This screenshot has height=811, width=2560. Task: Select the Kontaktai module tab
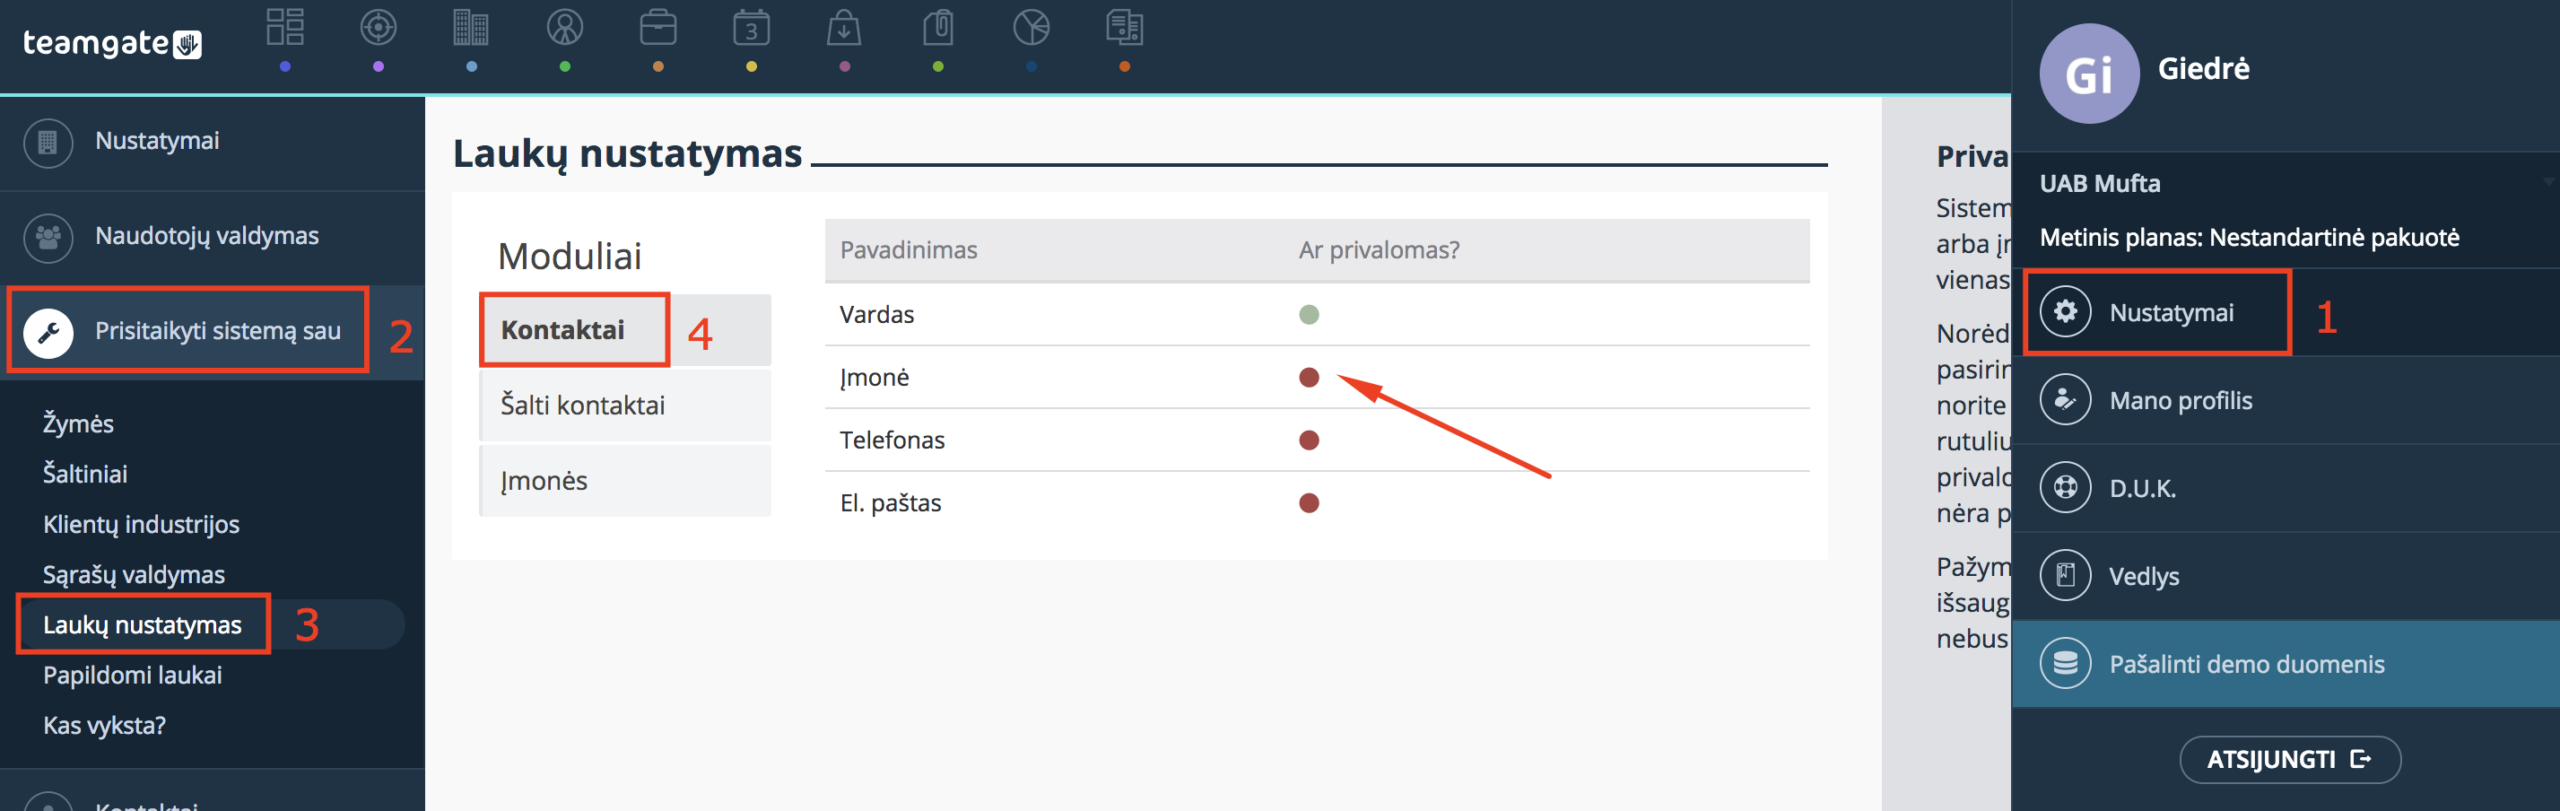tap(625, 330)
